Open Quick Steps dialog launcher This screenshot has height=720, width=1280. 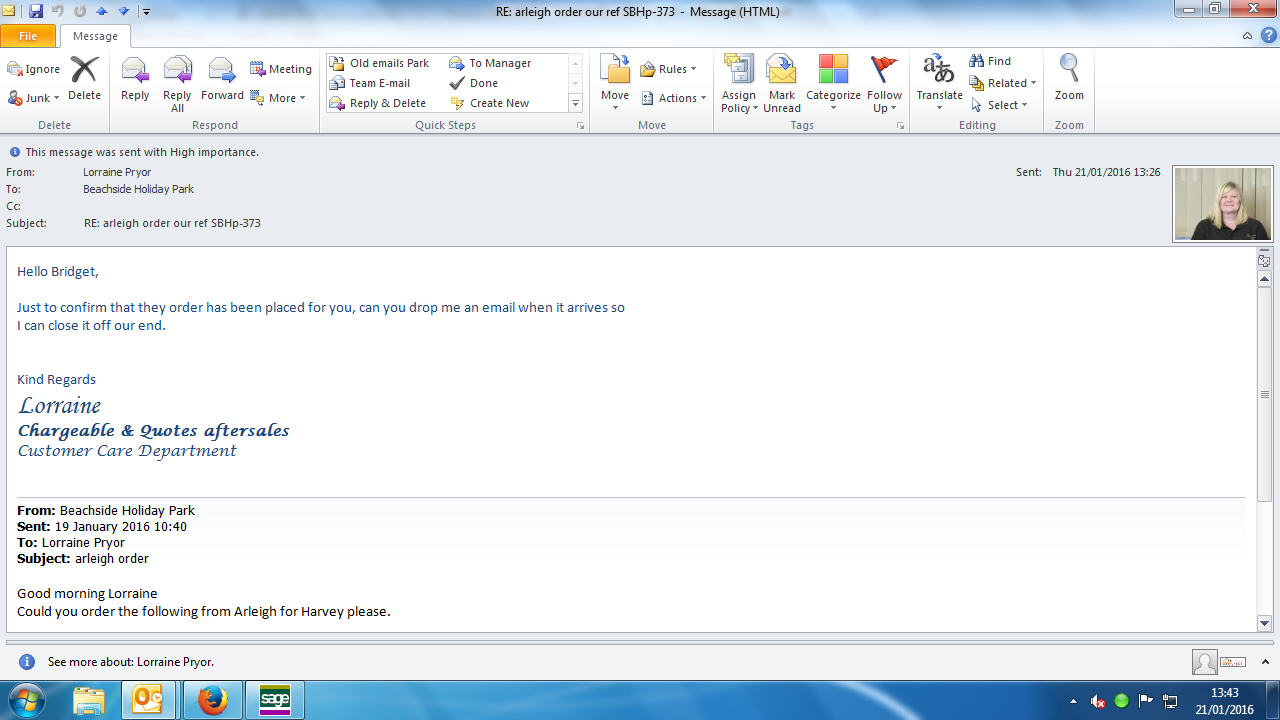point(580,126)
